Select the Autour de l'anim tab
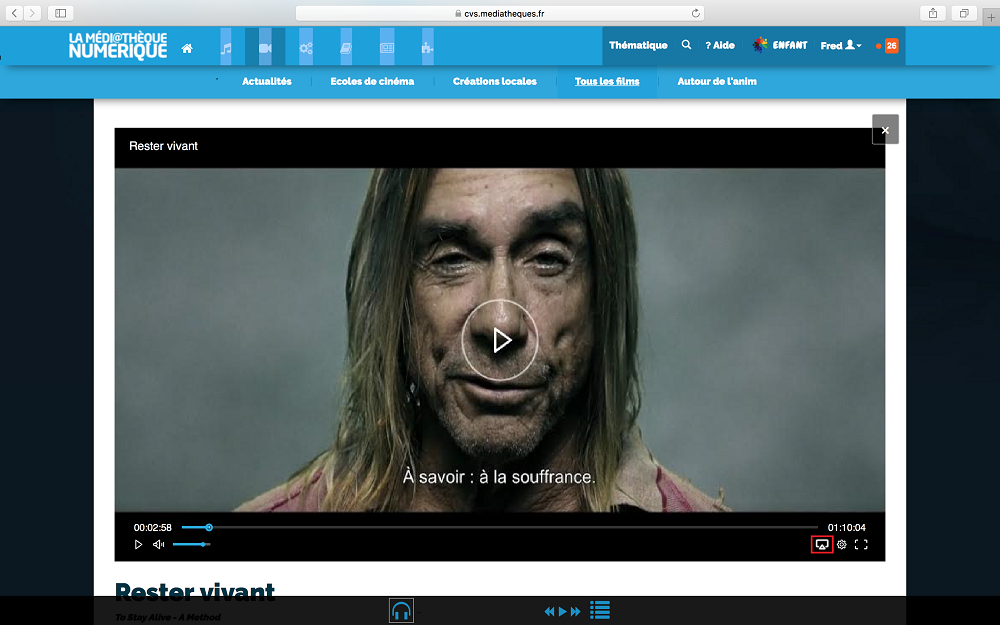 click(717, 81)
